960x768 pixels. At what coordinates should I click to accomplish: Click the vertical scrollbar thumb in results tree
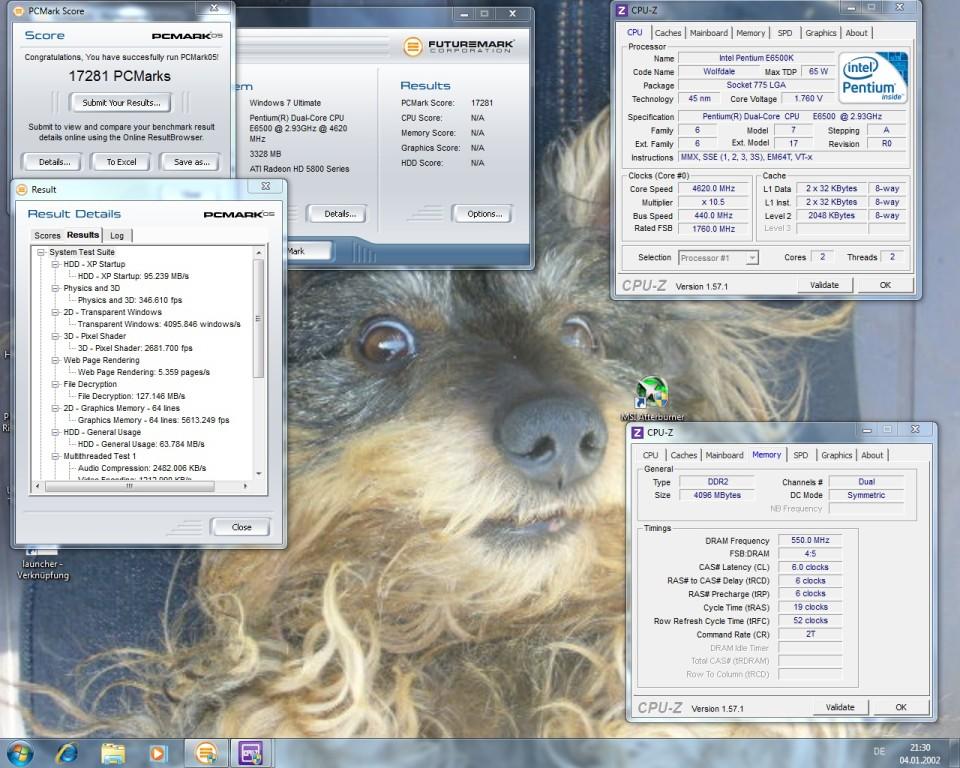point(258,318)
